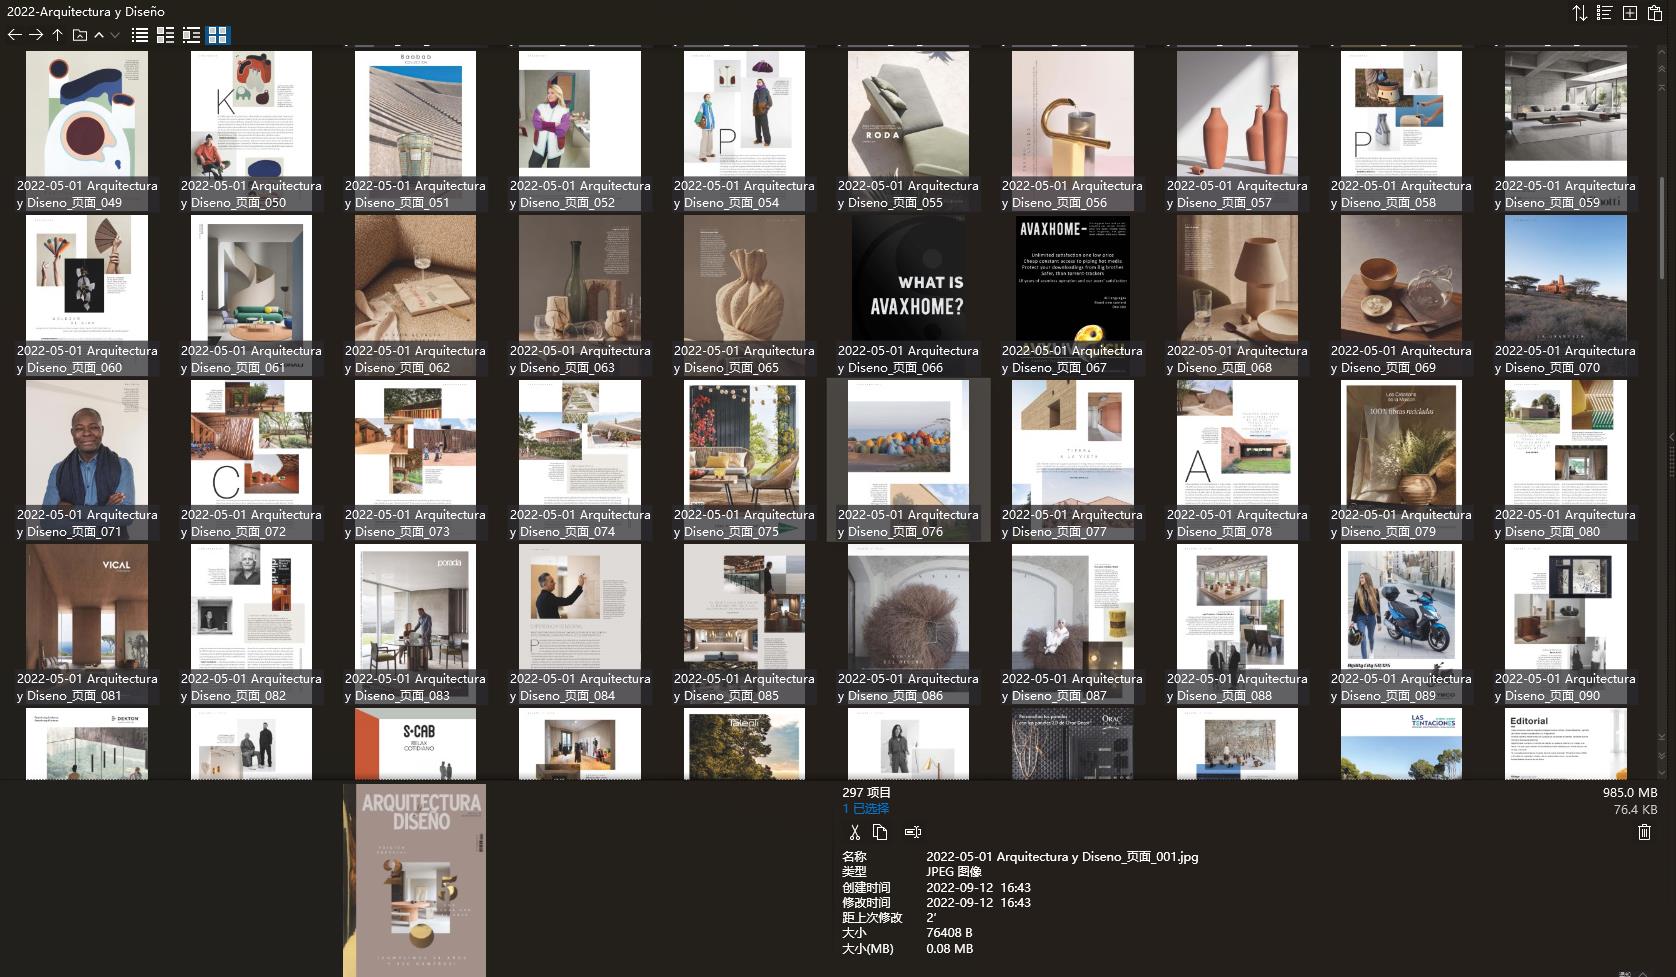Click the 1 已选择 selection link
Image resolution: width=1676 pixels, height=977 pixels.
(863, 807)
